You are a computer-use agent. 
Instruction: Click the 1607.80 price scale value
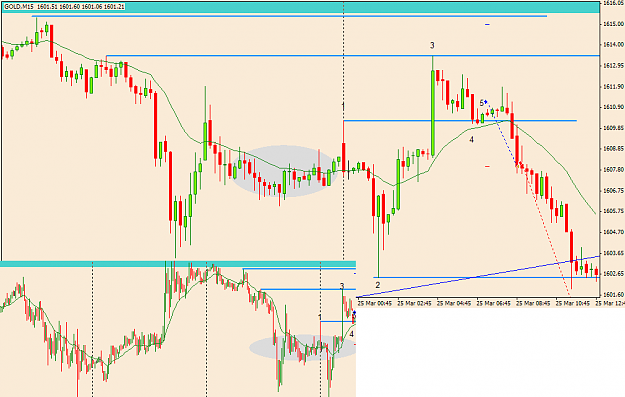614,170
